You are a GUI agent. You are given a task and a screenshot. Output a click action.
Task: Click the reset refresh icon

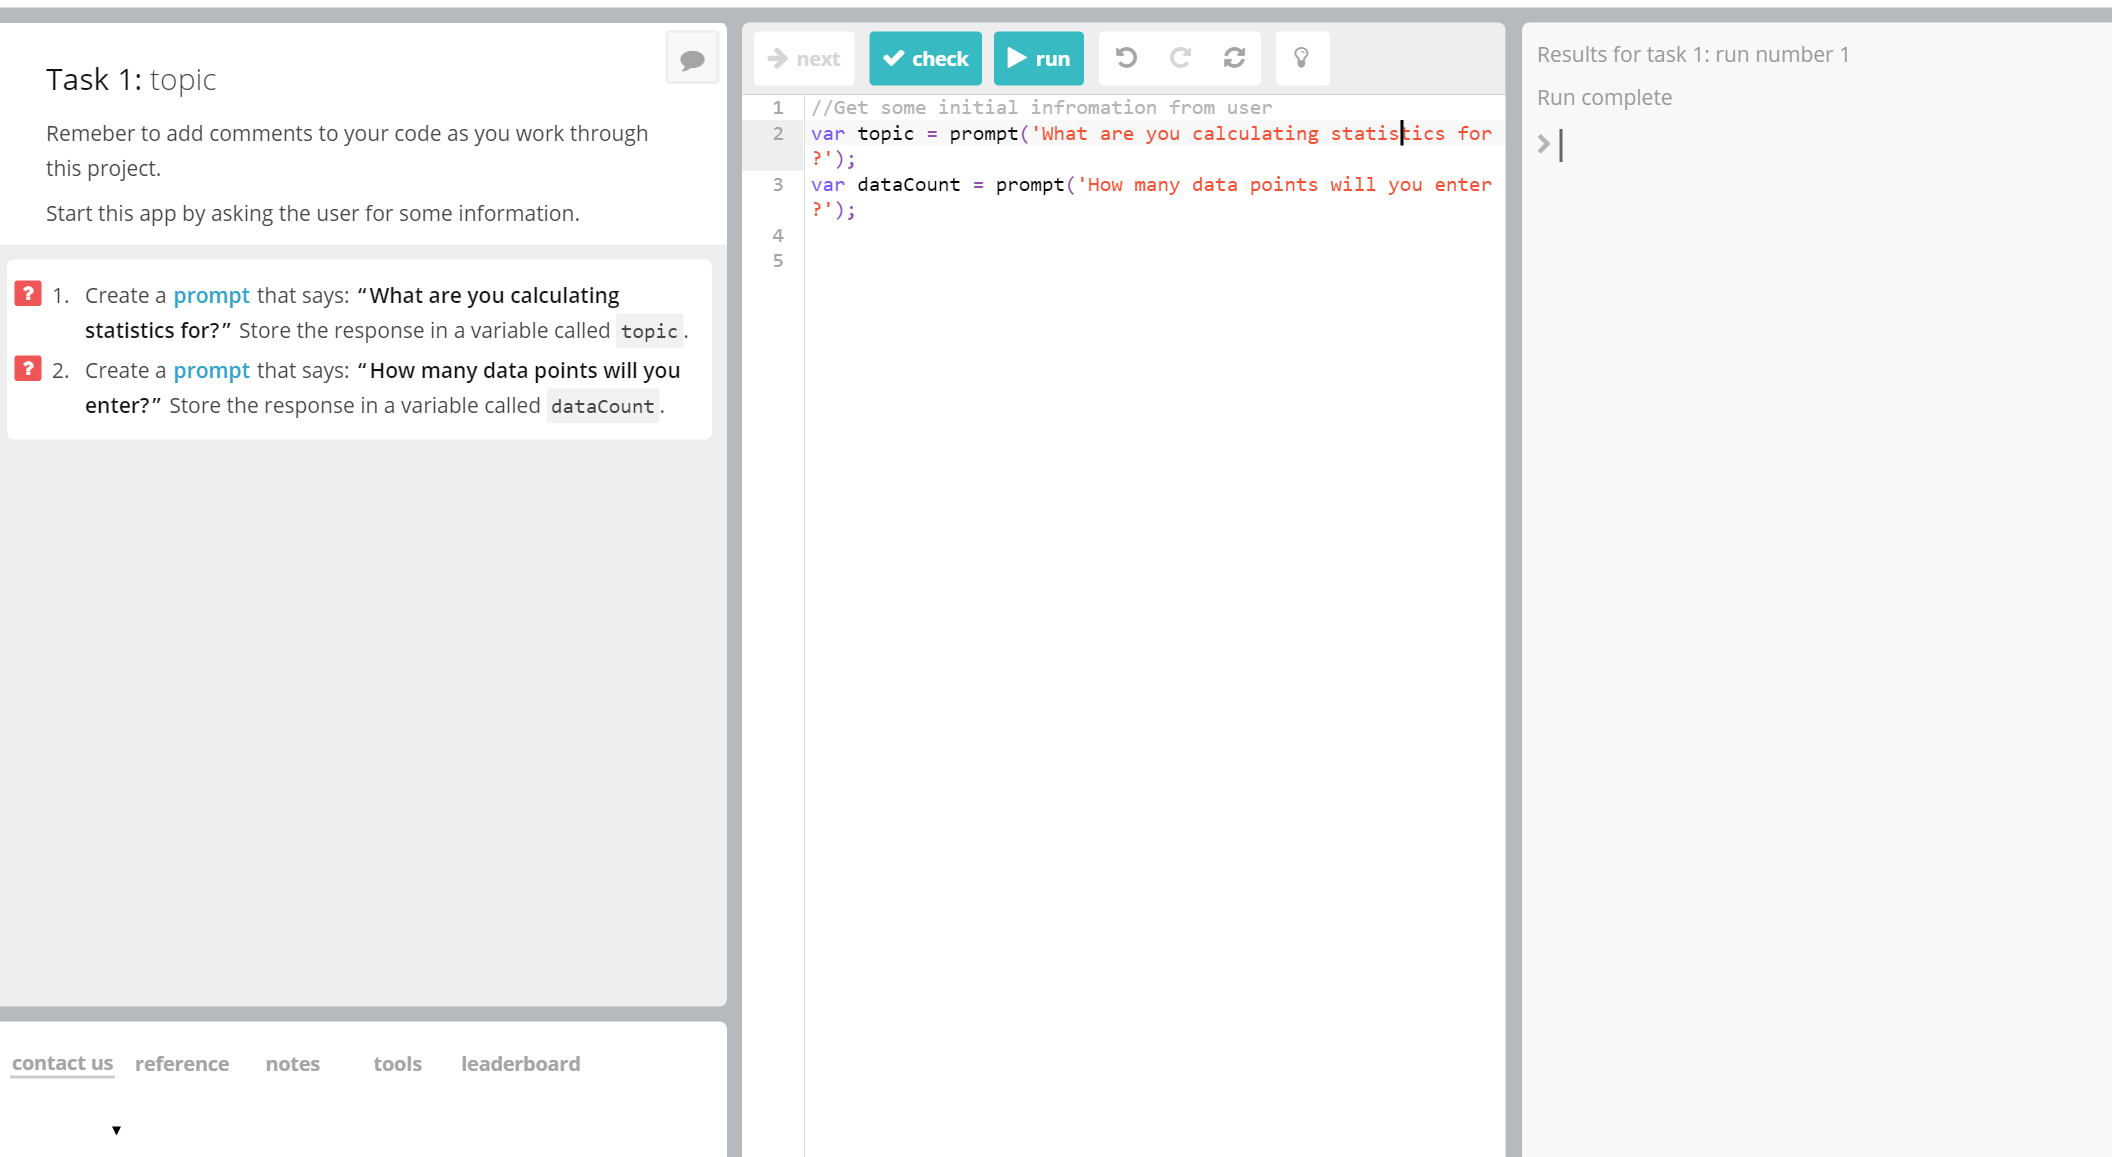tap(1234, 58)
